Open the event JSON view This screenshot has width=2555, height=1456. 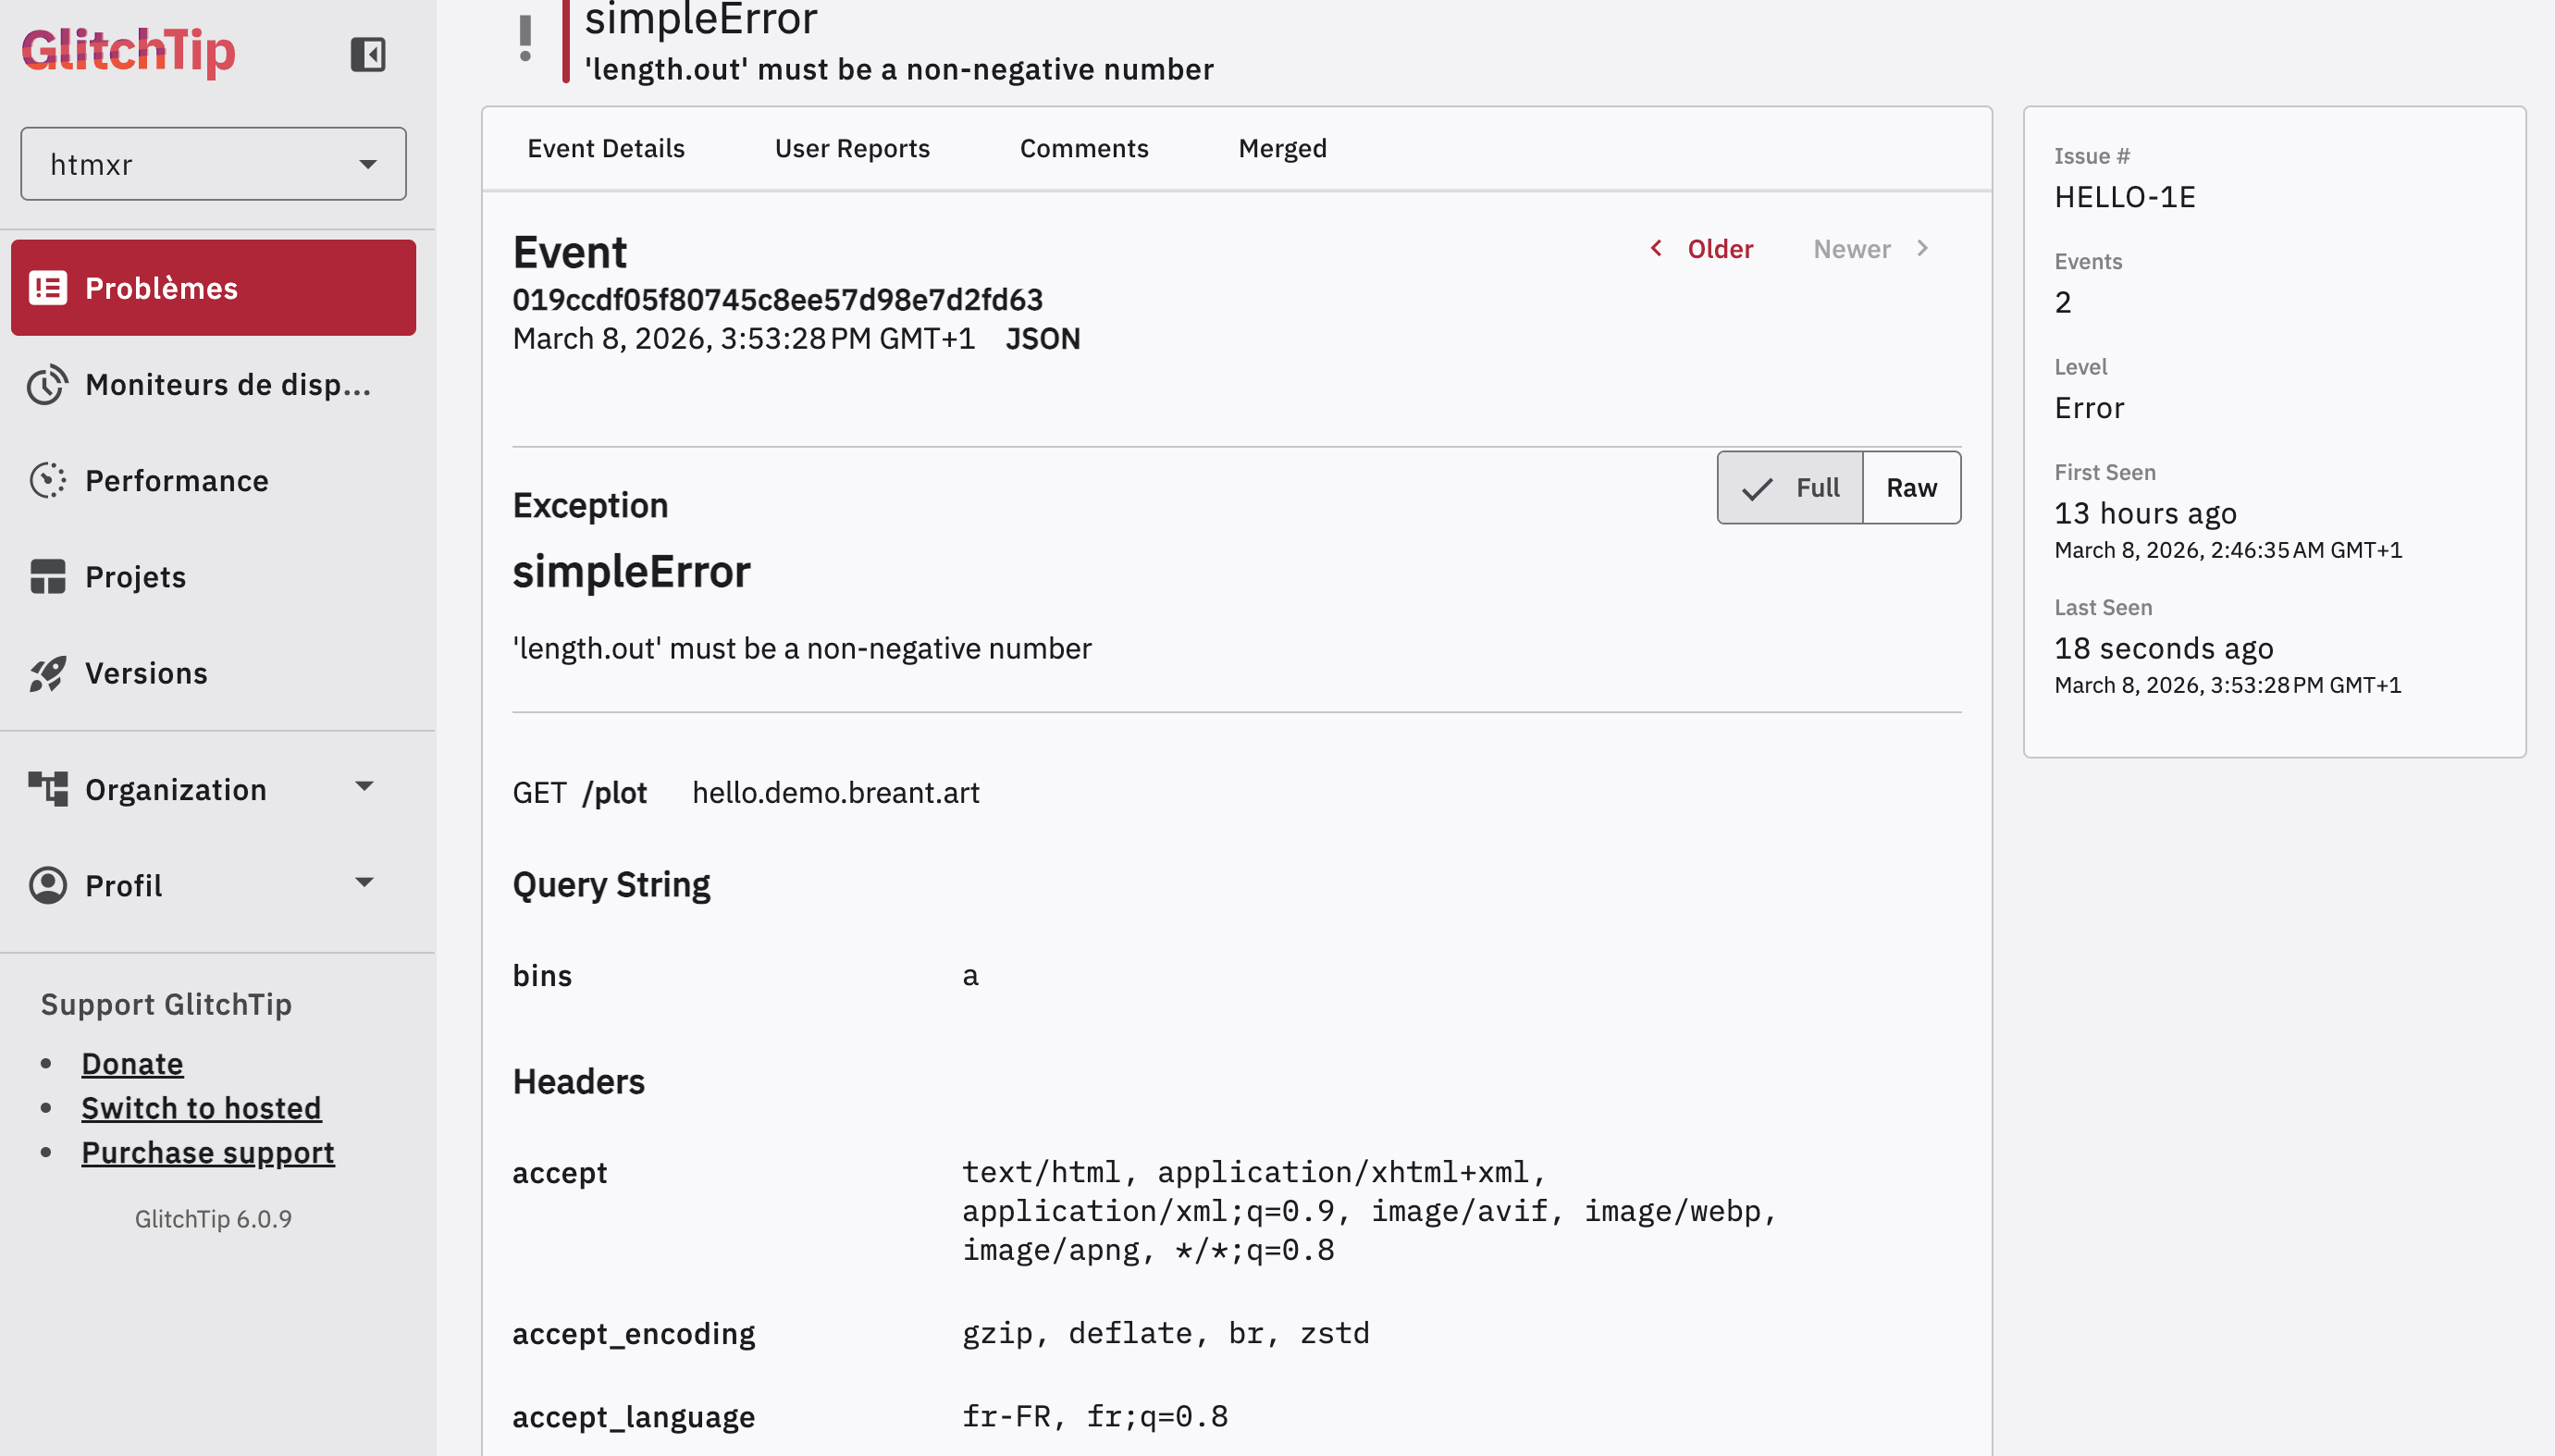(1042, 338)
